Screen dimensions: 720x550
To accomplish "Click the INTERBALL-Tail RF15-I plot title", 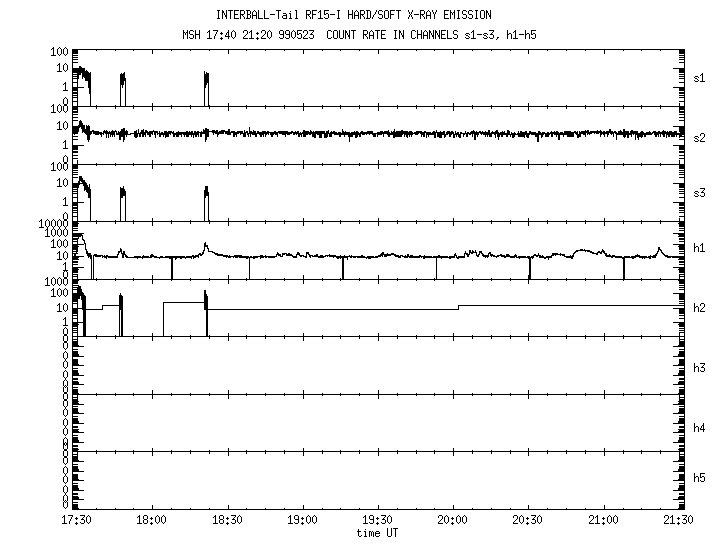I will pos(354,15).
